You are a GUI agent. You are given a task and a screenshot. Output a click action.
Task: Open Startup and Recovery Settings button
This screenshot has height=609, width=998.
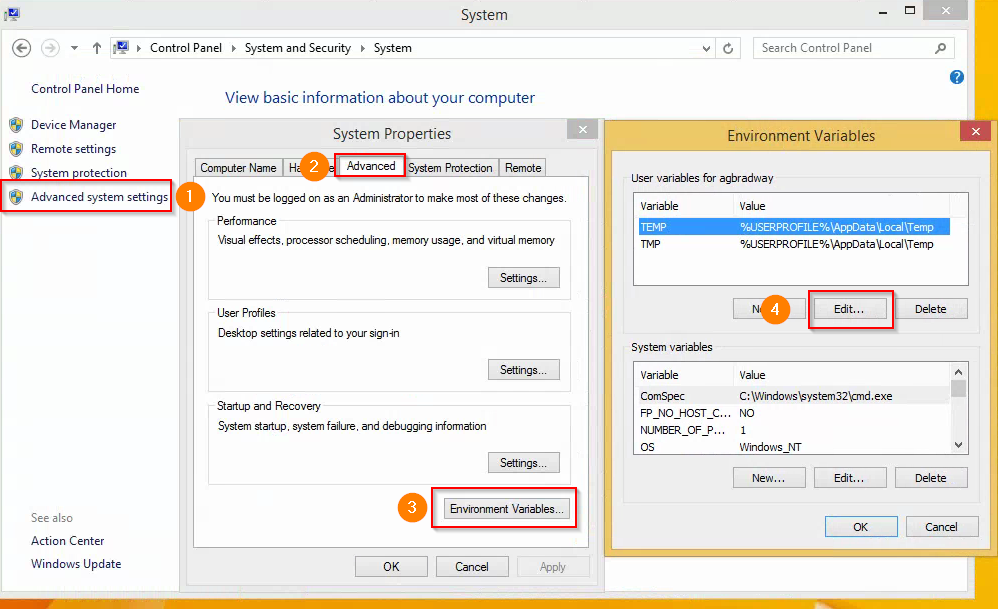[x=523, y=463]
